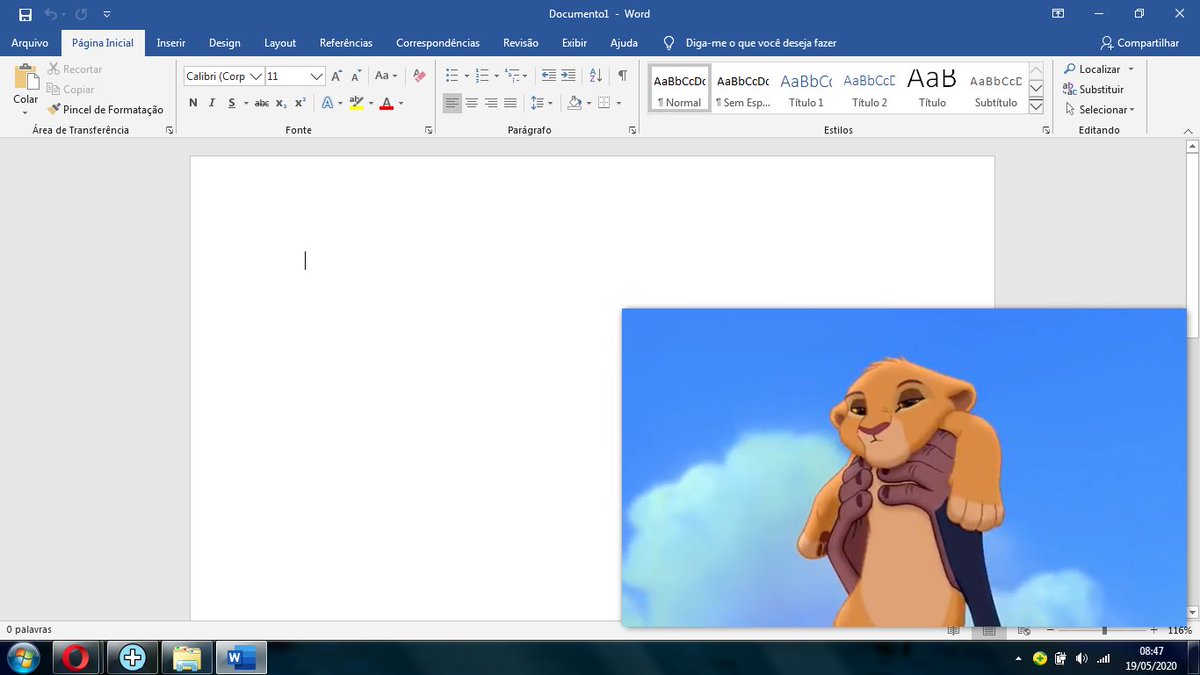Click the yellow text highlight color button
Screen dimensions: 1200x675
357,103
